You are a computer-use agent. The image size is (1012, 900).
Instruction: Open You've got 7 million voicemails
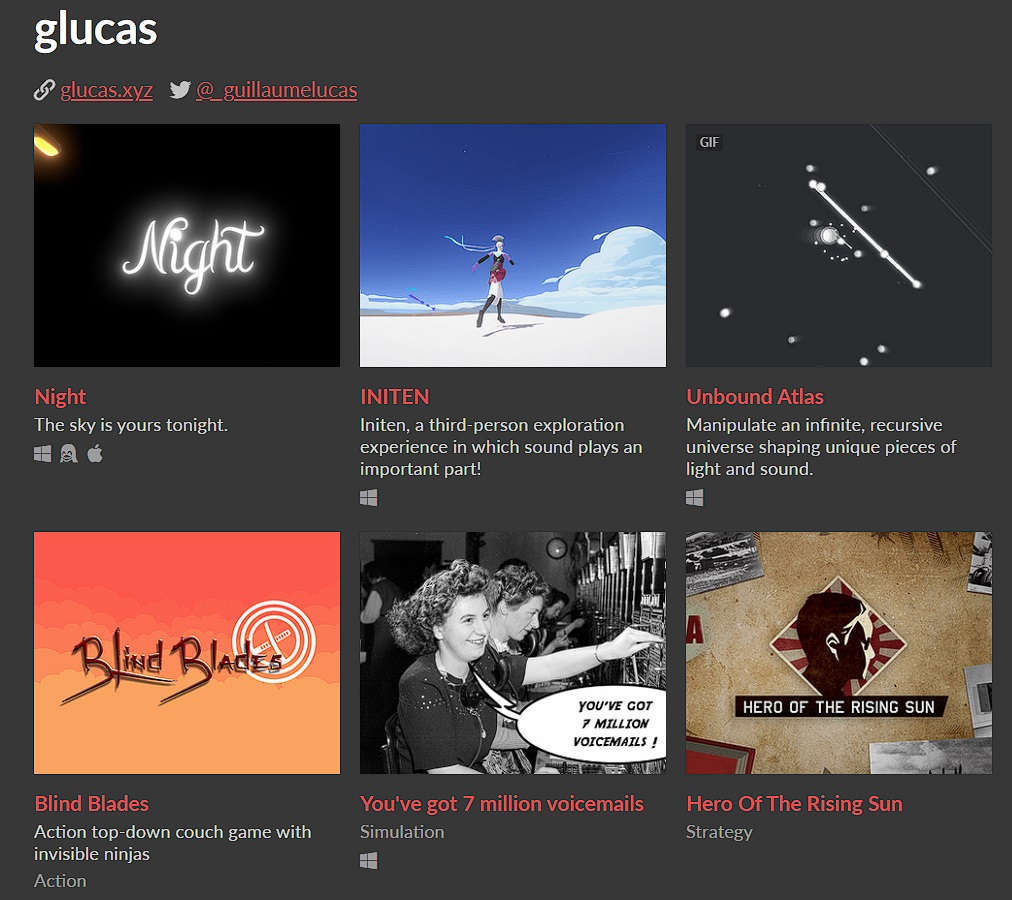501,804
